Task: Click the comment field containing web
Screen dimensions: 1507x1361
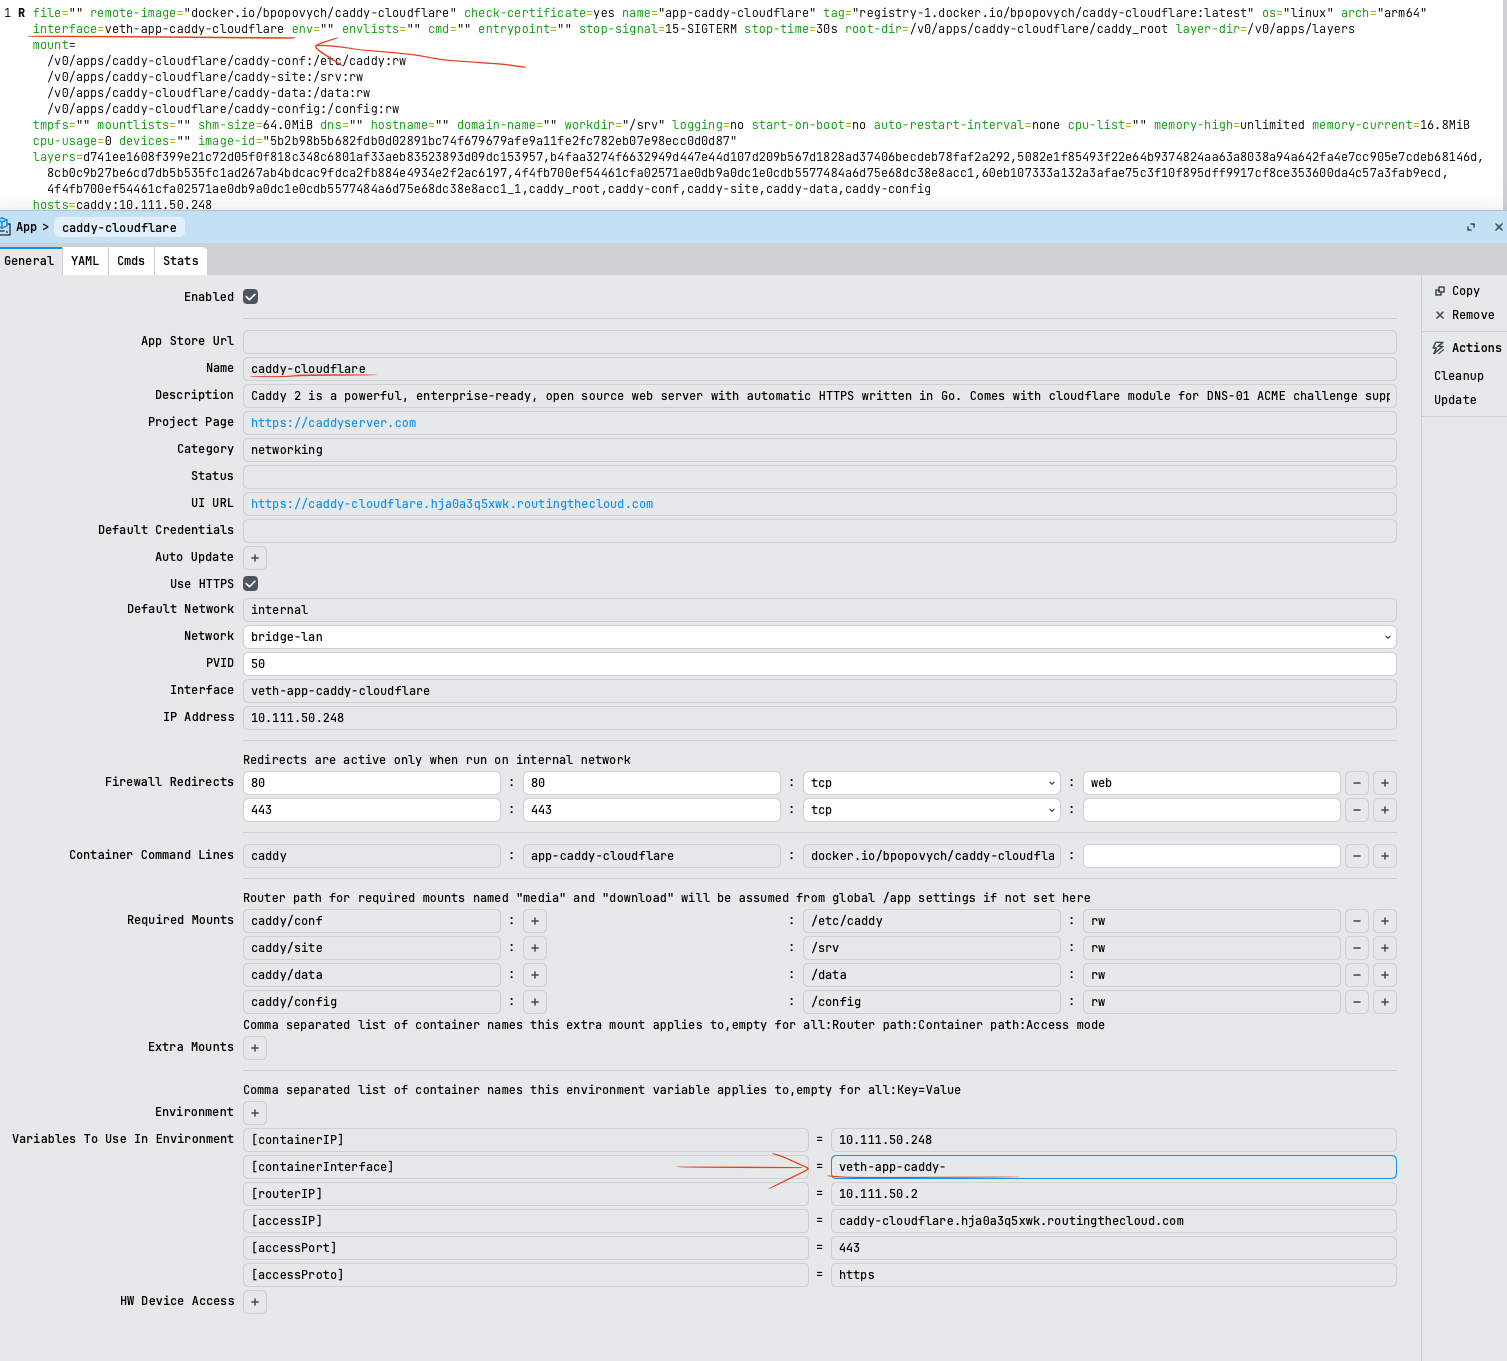Action: pos(1212,783)
